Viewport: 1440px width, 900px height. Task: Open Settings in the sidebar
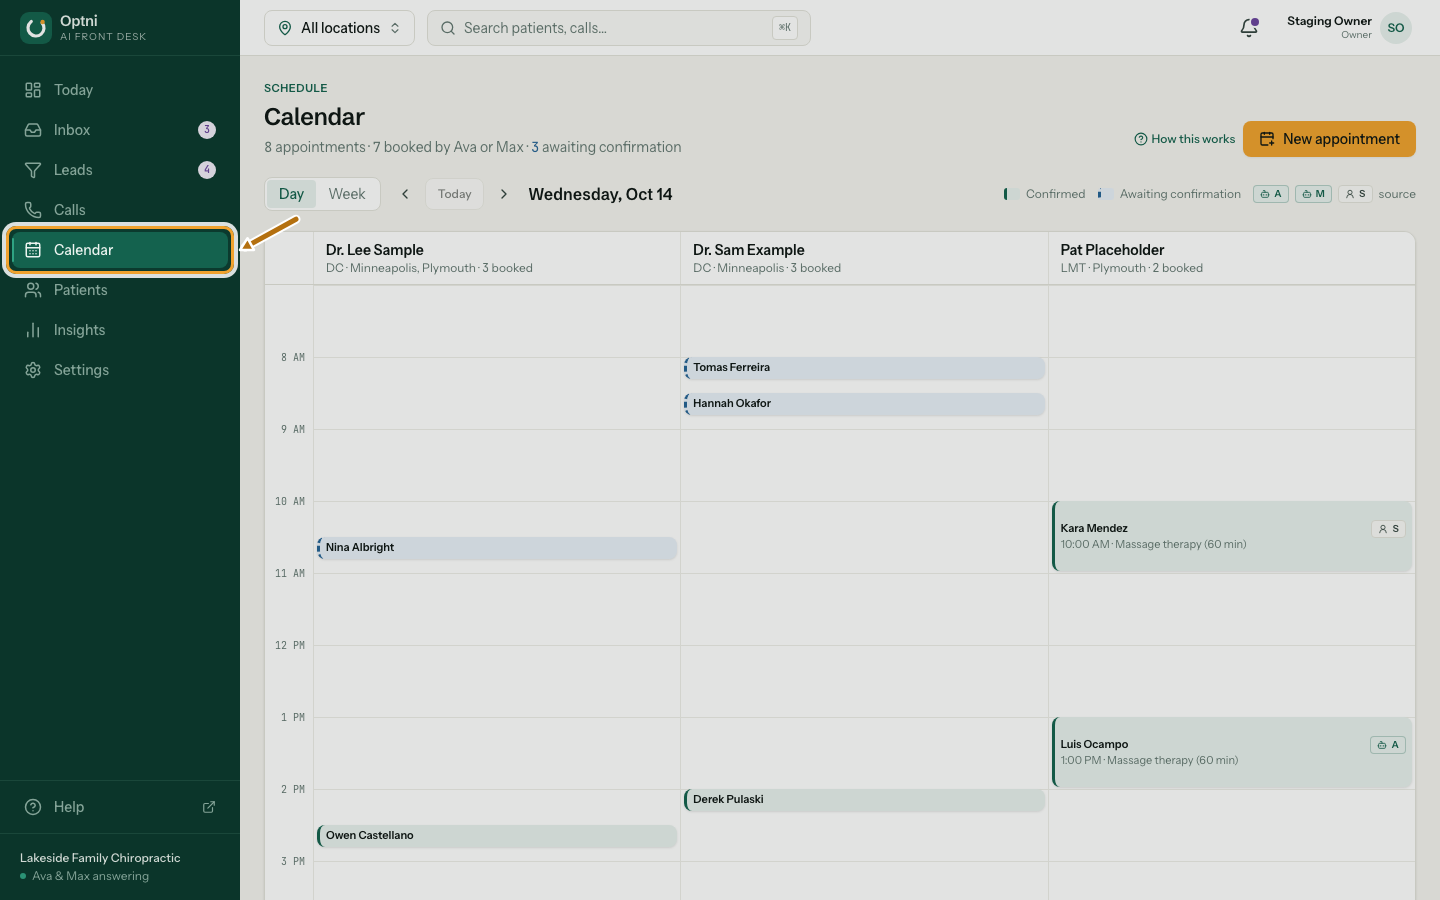(120, 370)
